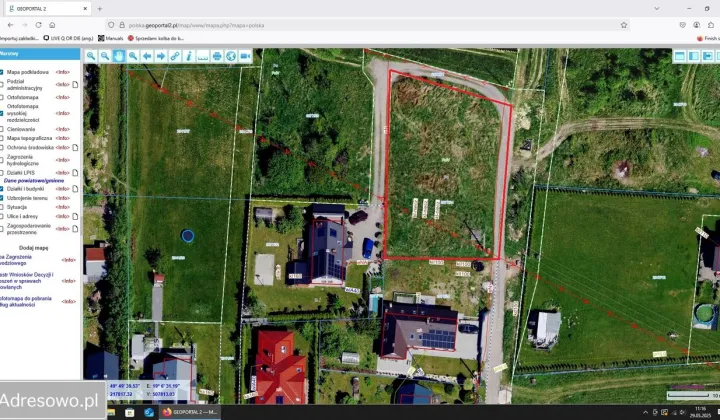
Task: Go to next map view with right arrow
Action: (x=161, y=56)
